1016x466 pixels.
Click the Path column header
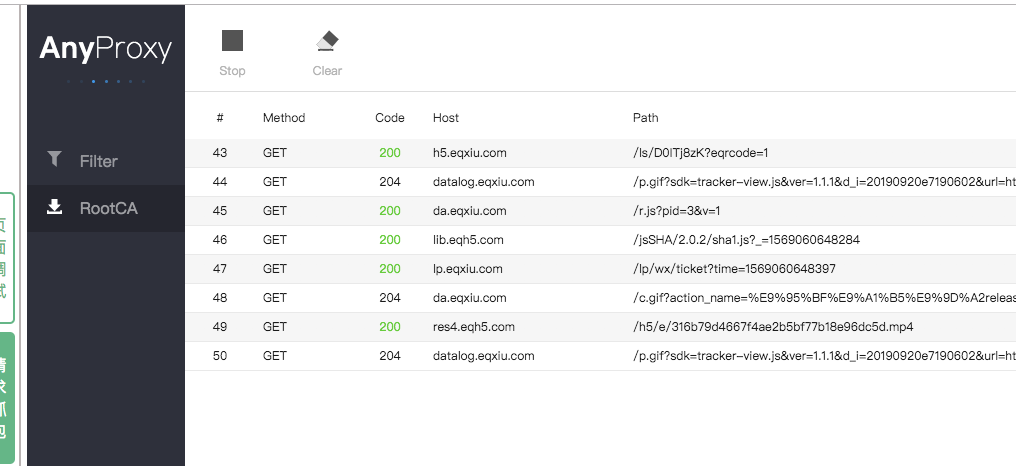click(646, 118)
